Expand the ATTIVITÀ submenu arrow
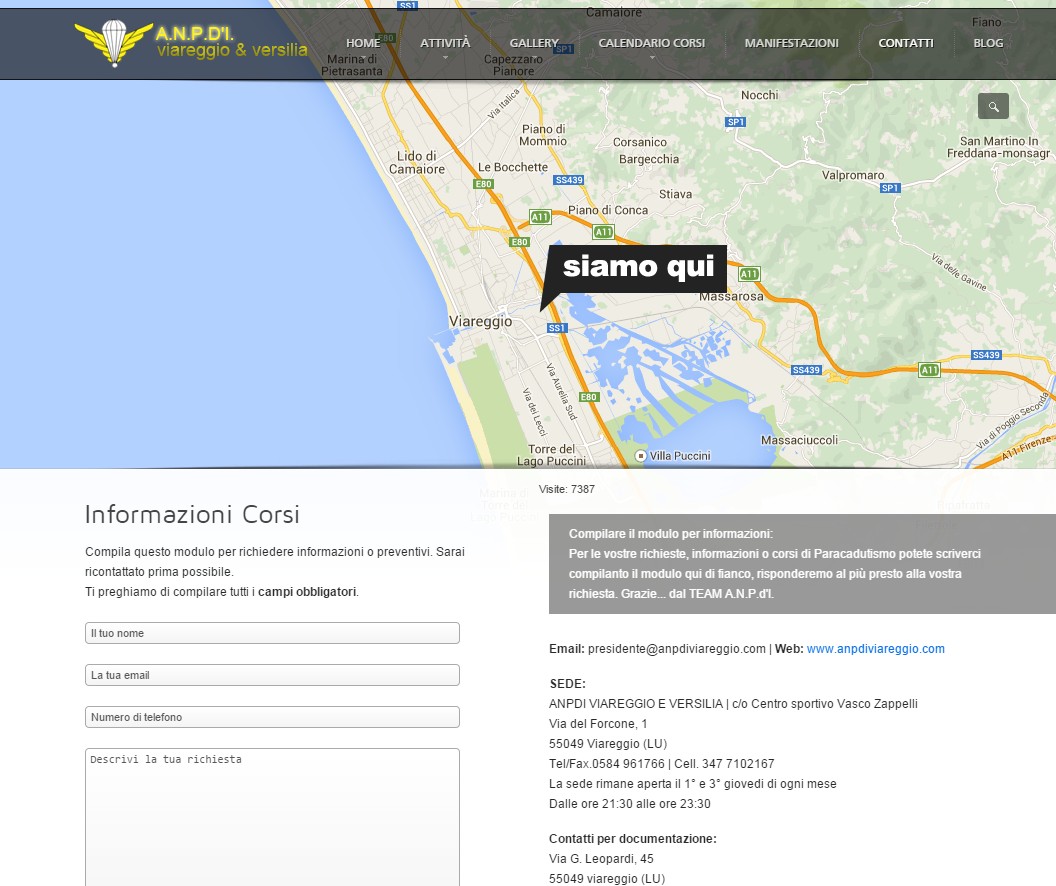Screen dimensions: 1056x886 coord(445,58)
